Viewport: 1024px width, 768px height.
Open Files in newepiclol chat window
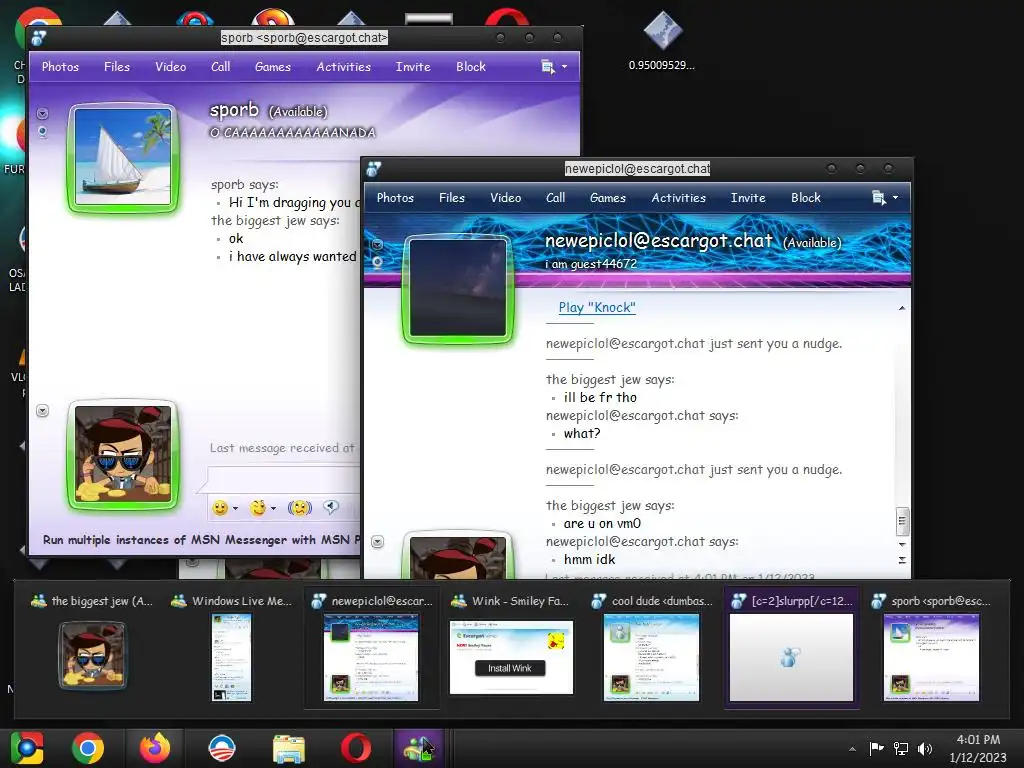[x=452, y=198]
